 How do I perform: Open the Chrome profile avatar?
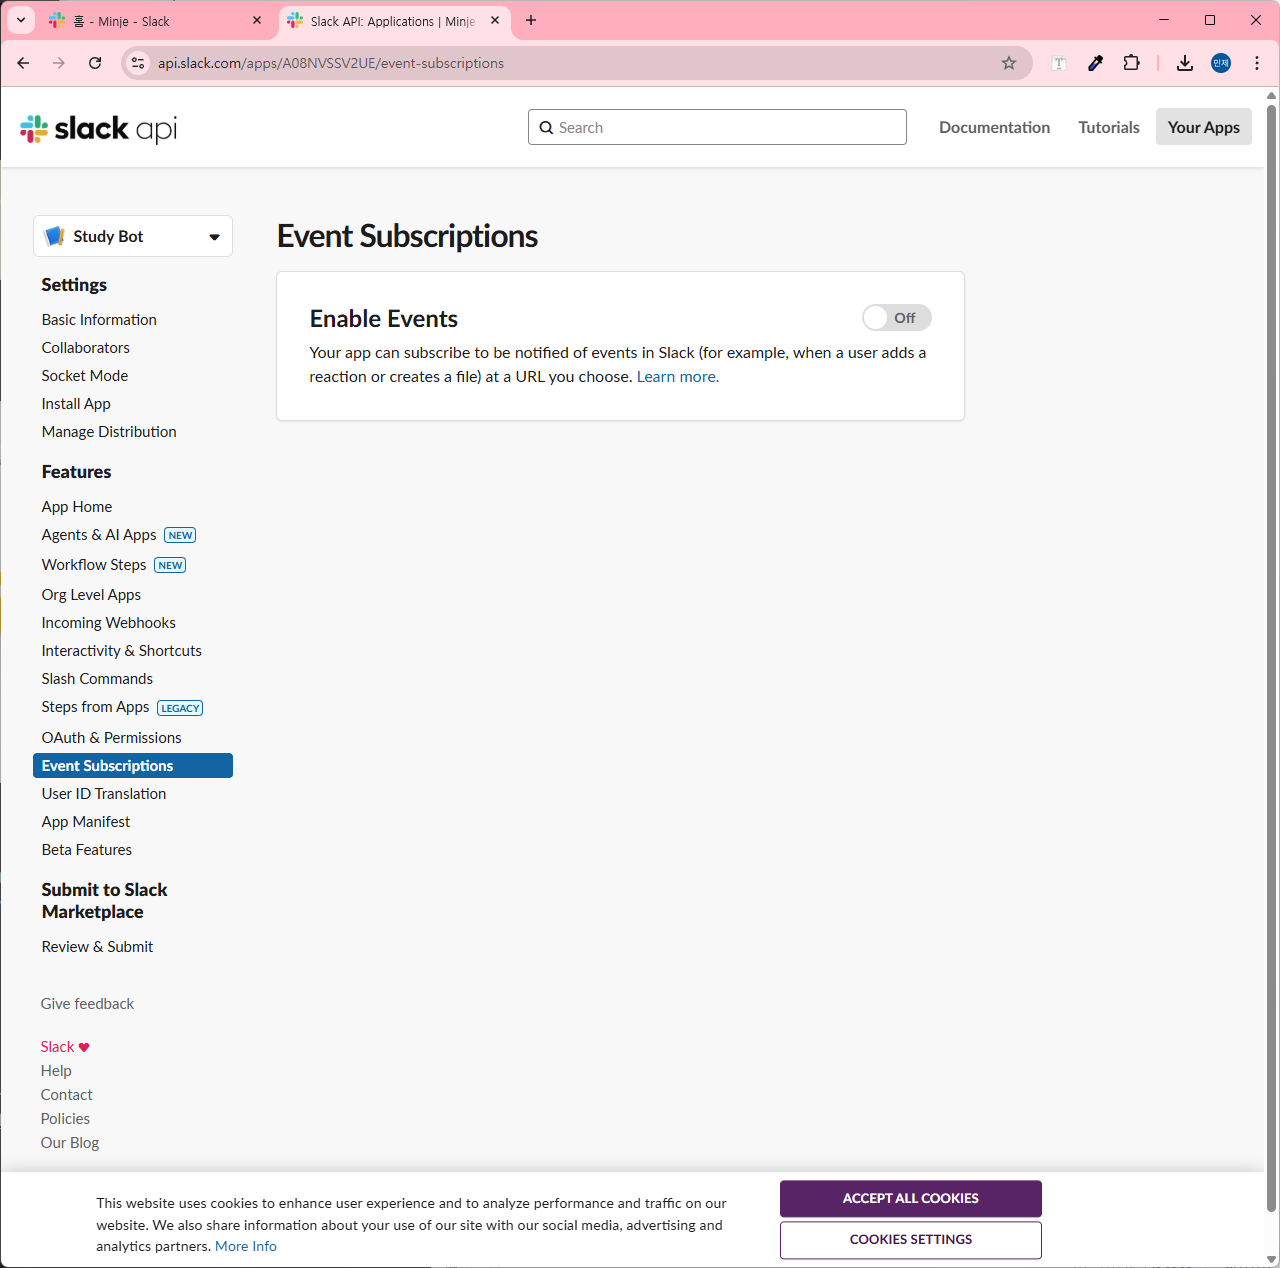1221,63
